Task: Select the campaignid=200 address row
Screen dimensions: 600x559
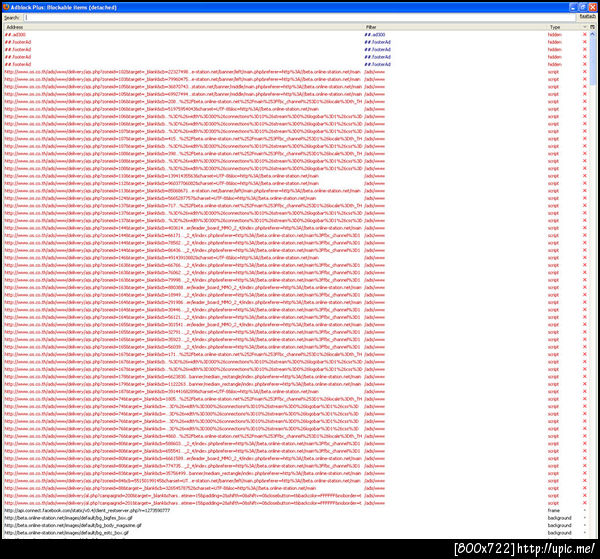Action: [x=183, y=495]
